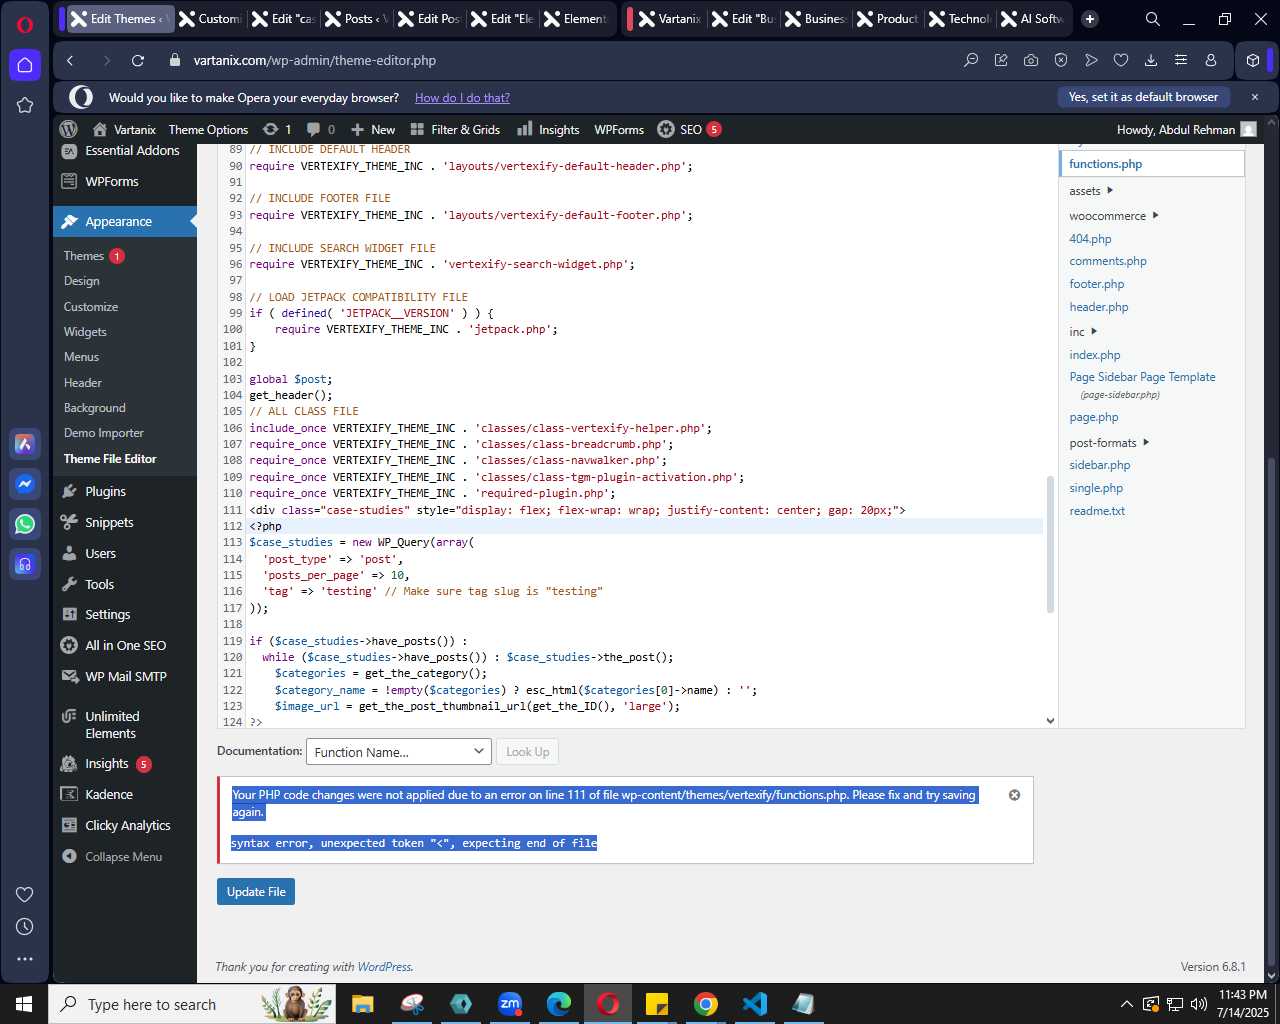
Task: Open history clock in Opera sidebar
Action: pos(25,927)
